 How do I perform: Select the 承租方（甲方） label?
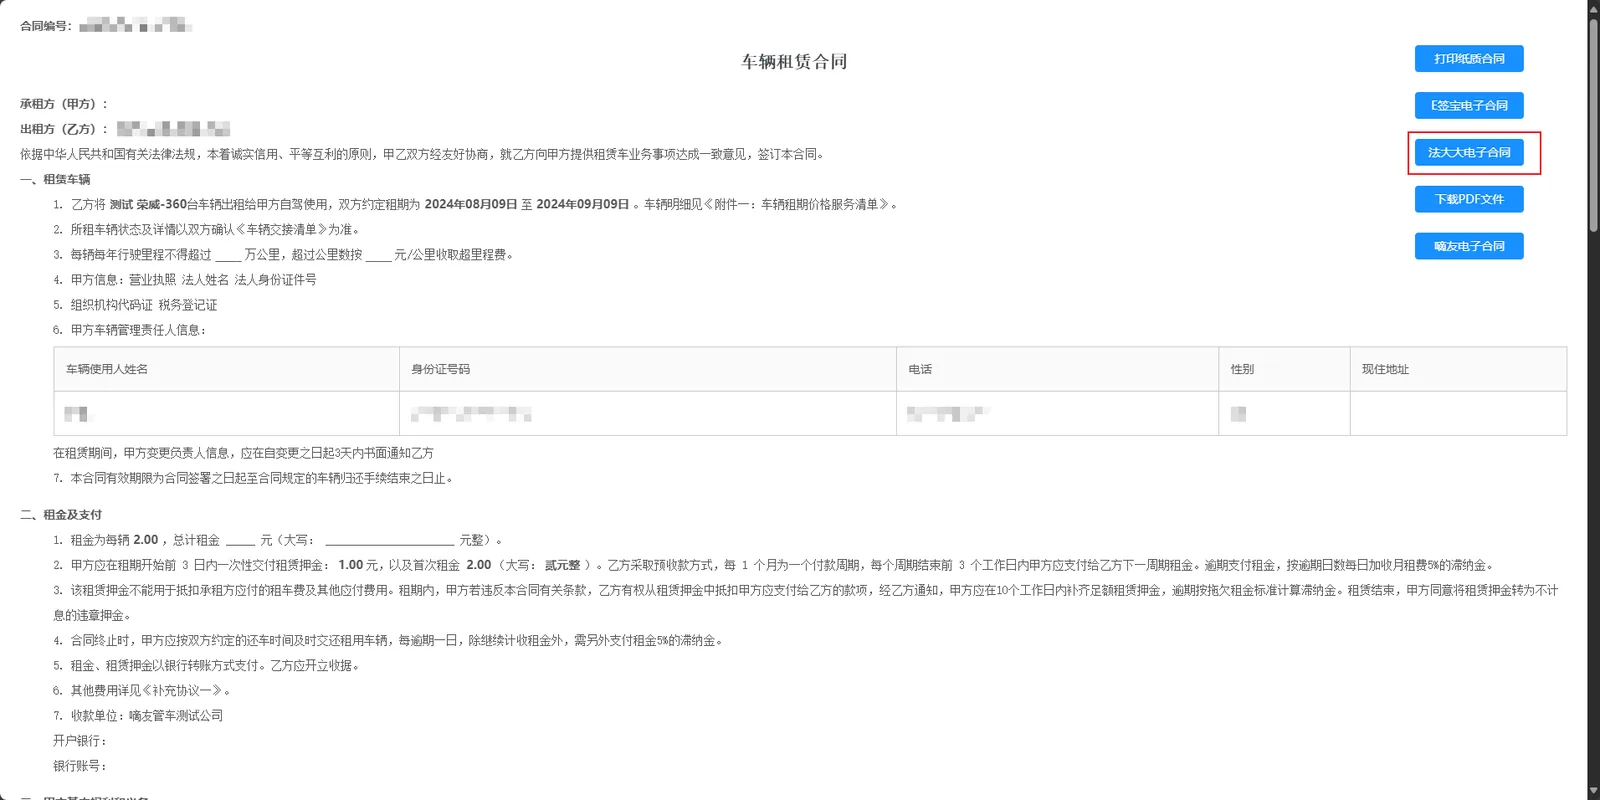pos(64,104)
